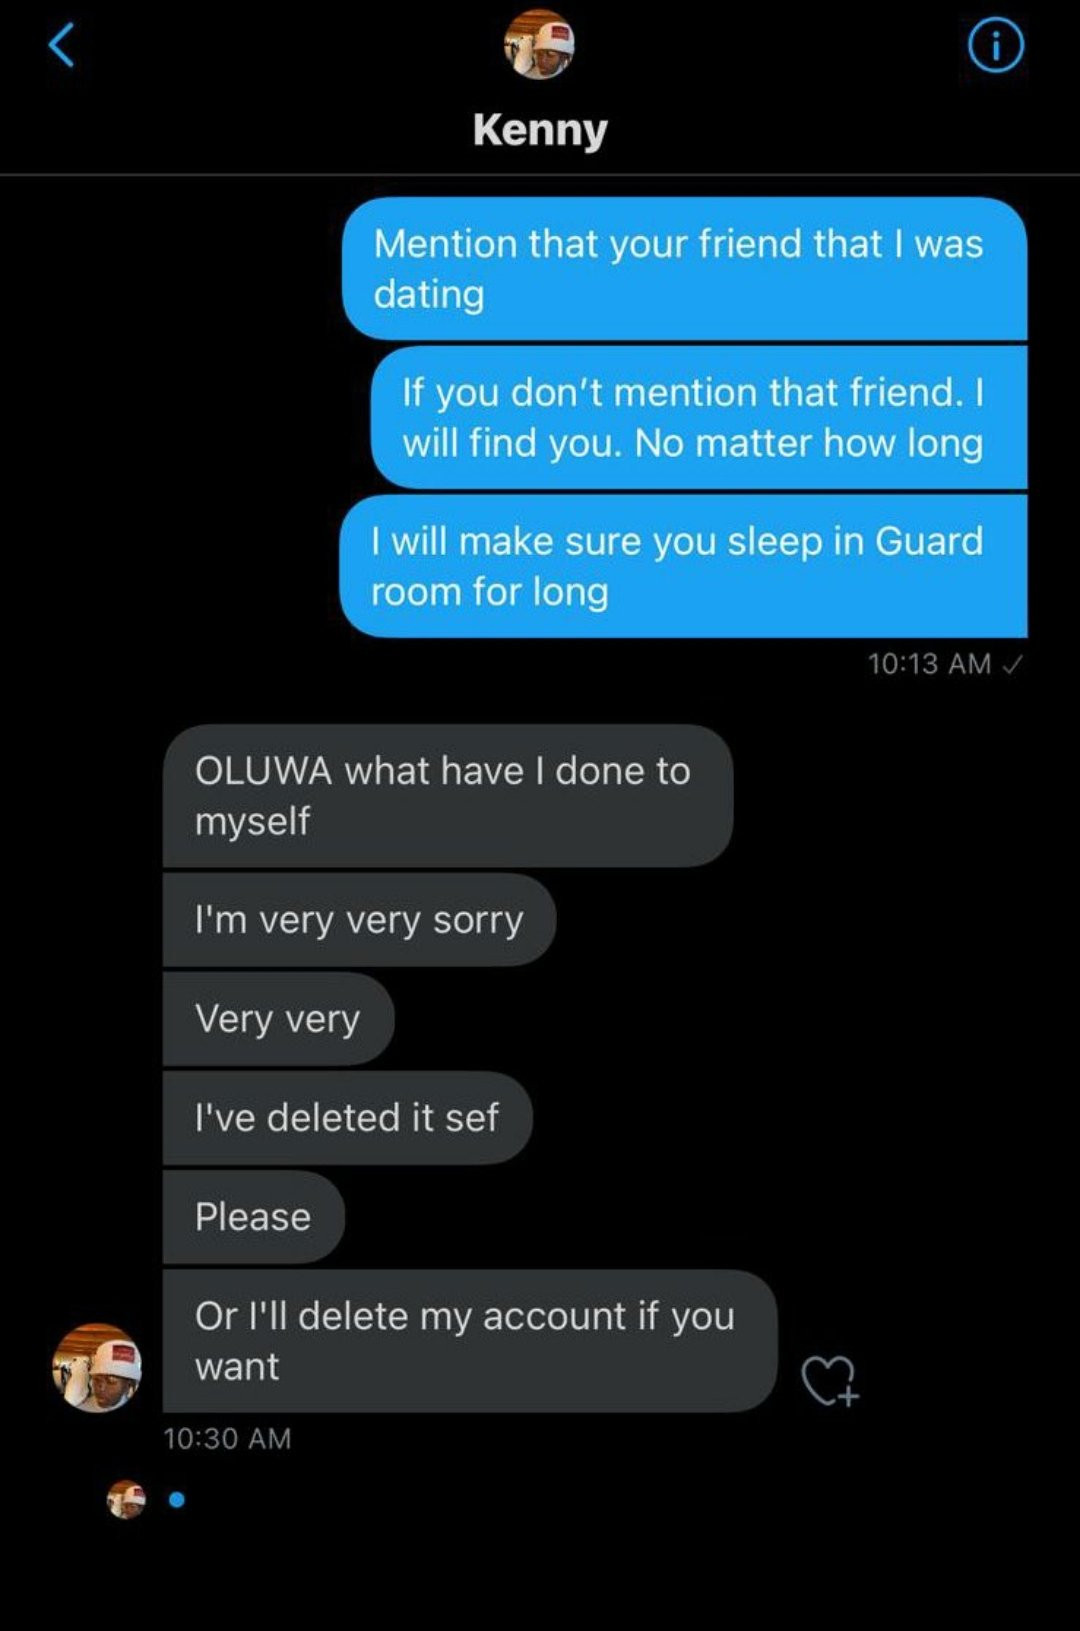Screen dimensions: 1080x1631
Task: Tap the heart reaction icon
Action: point(829,1381)
